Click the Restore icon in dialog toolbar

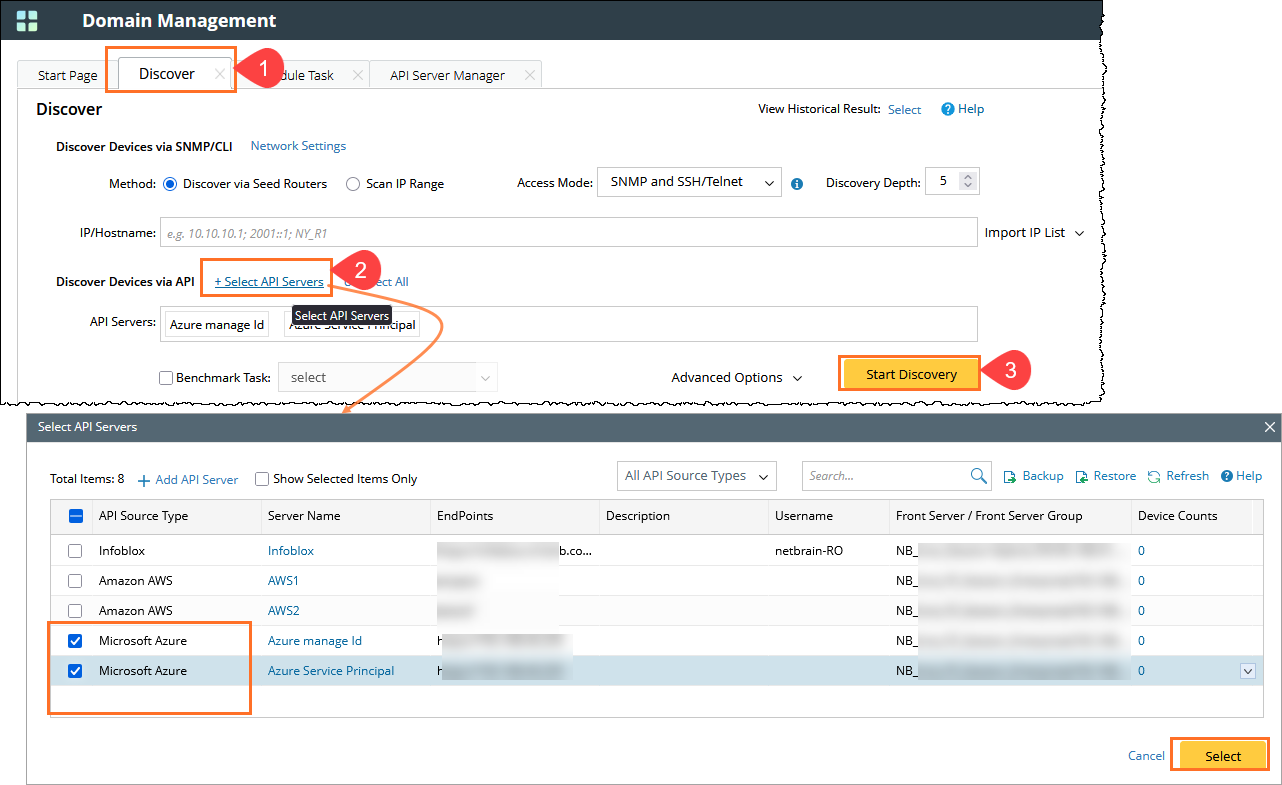point(1082,477)
